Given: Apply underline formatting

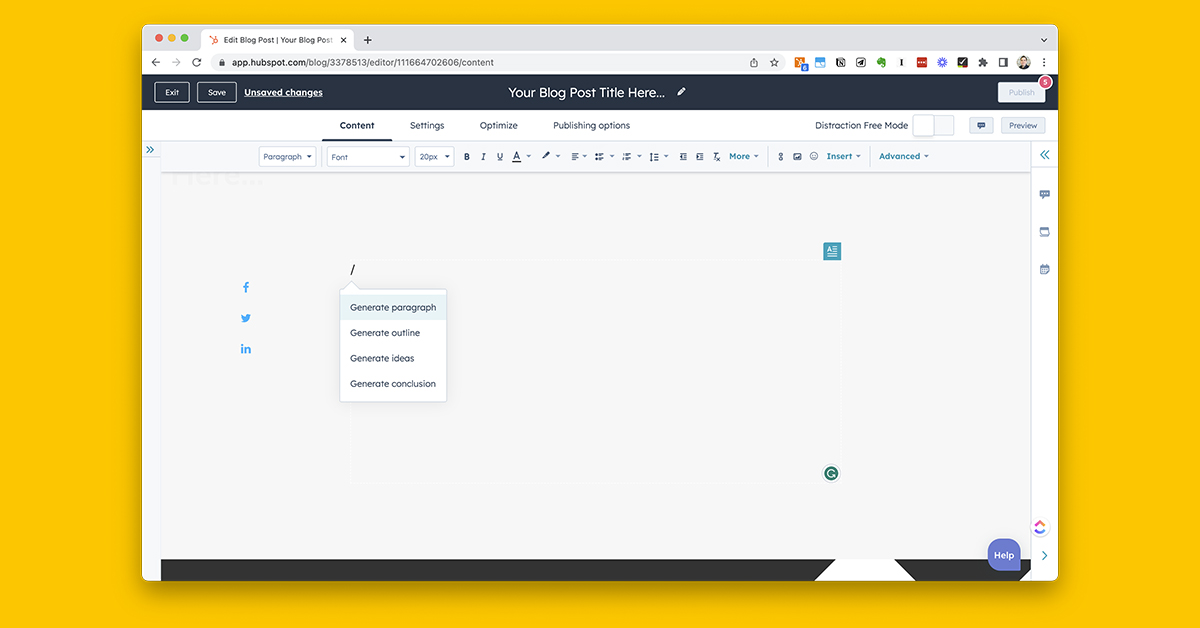Looking at the screenshot, I should (500, 157).
